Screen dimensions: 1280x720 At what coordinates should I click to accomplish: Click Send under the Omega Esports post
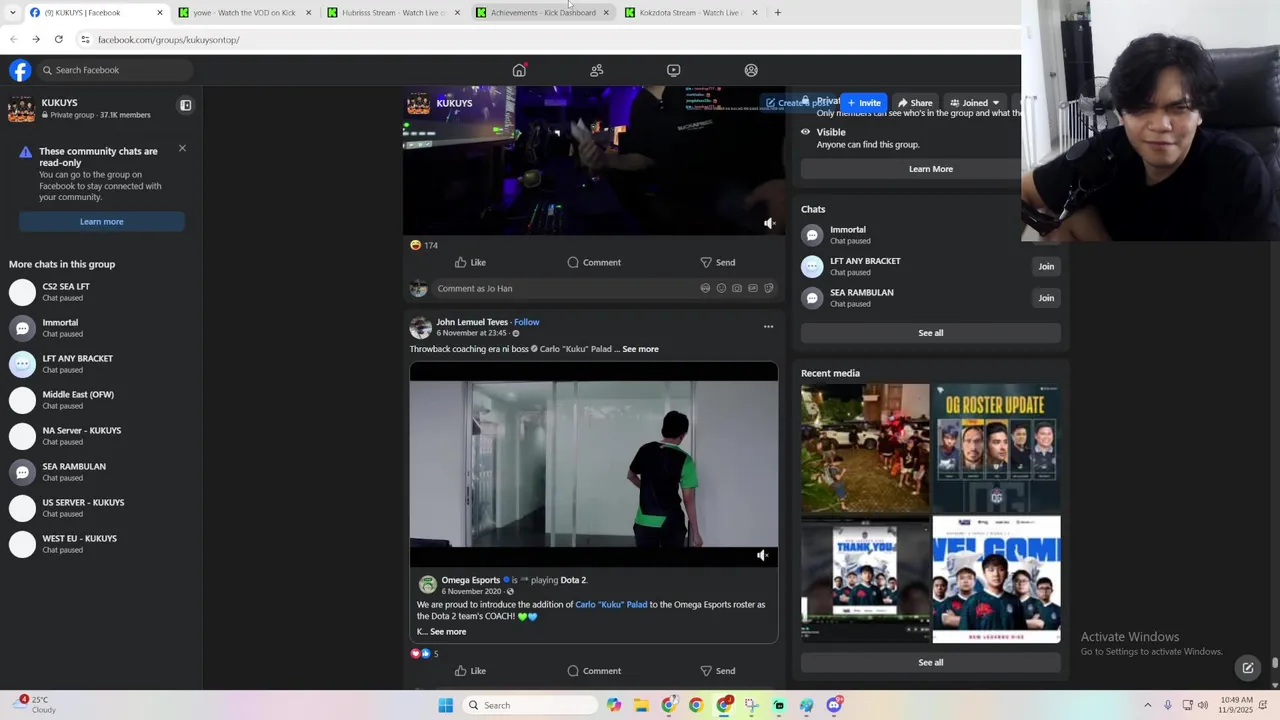point(718,671)
